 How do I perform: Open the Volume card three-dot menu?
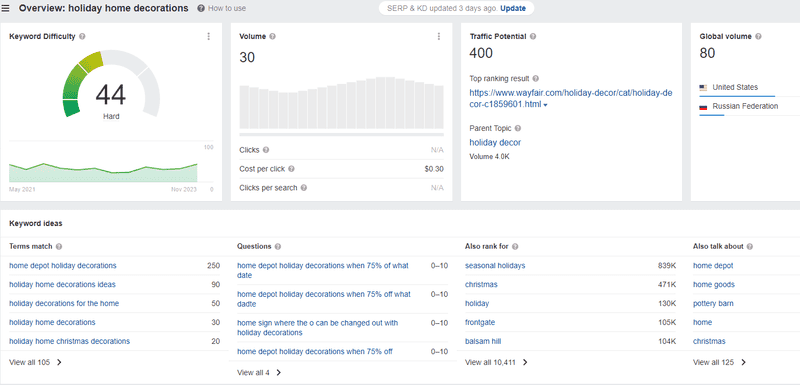pyautogui.click(x=438, y=36)
